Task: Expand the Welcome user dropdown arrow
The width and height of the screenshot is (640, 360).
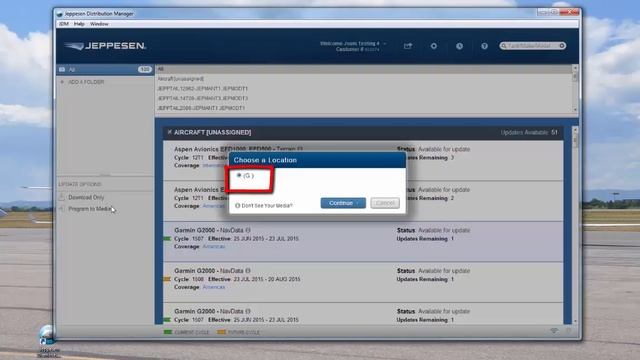Action: tap(384, 43)
